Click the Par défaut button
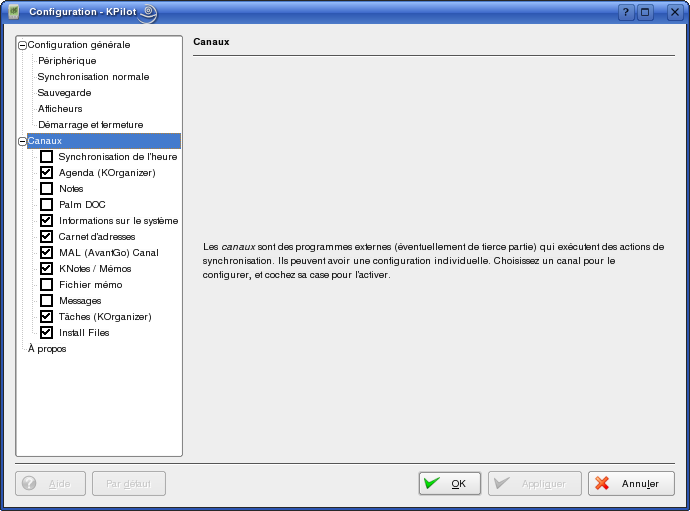Viewport: 690px width, 511px height. tap(129, 484)
